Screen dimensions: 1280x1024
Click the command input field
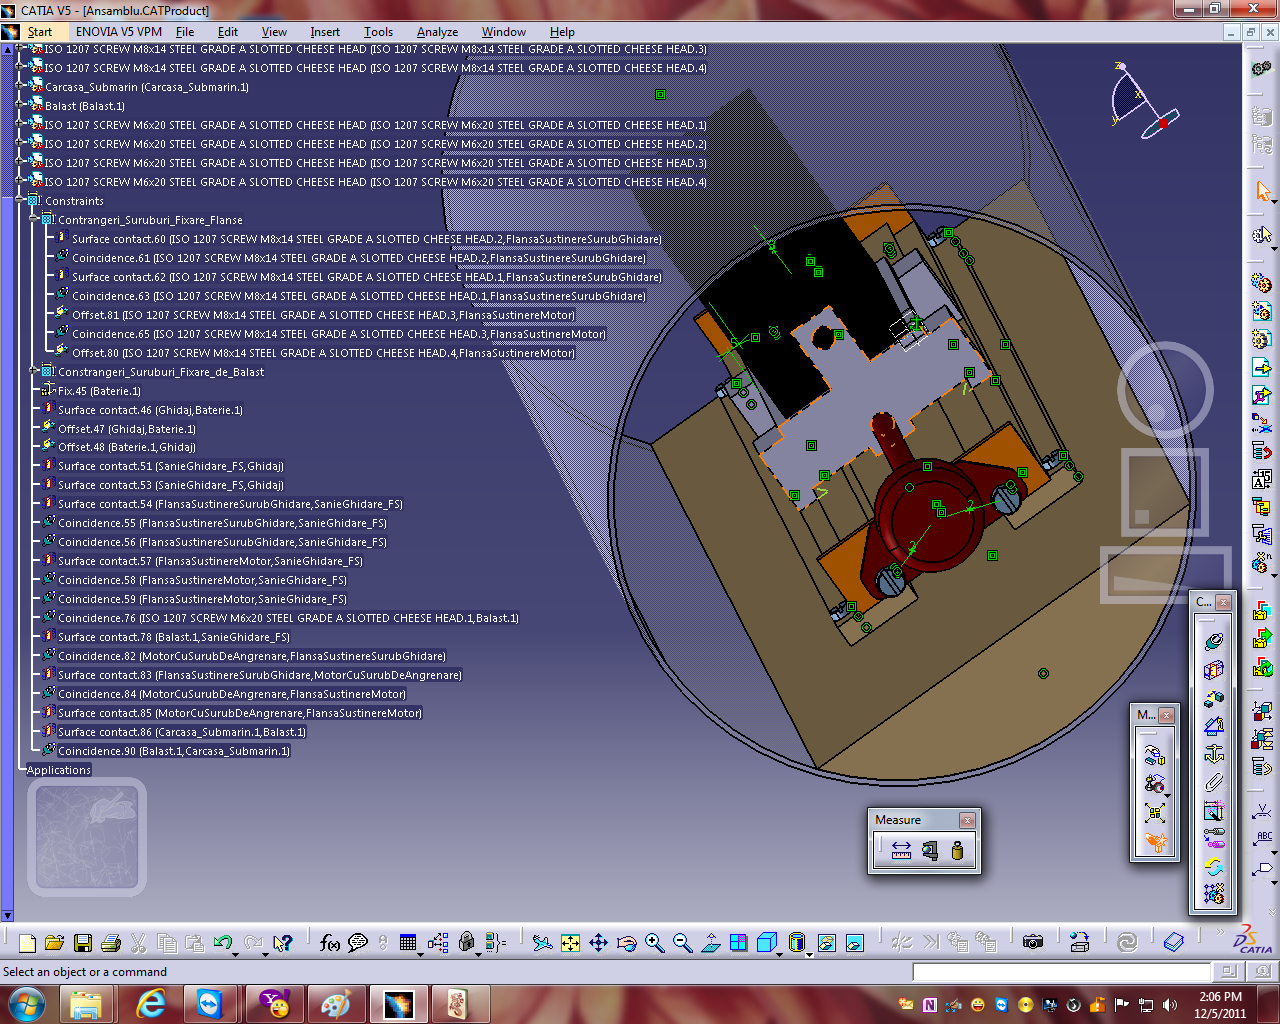[1061, 972]
